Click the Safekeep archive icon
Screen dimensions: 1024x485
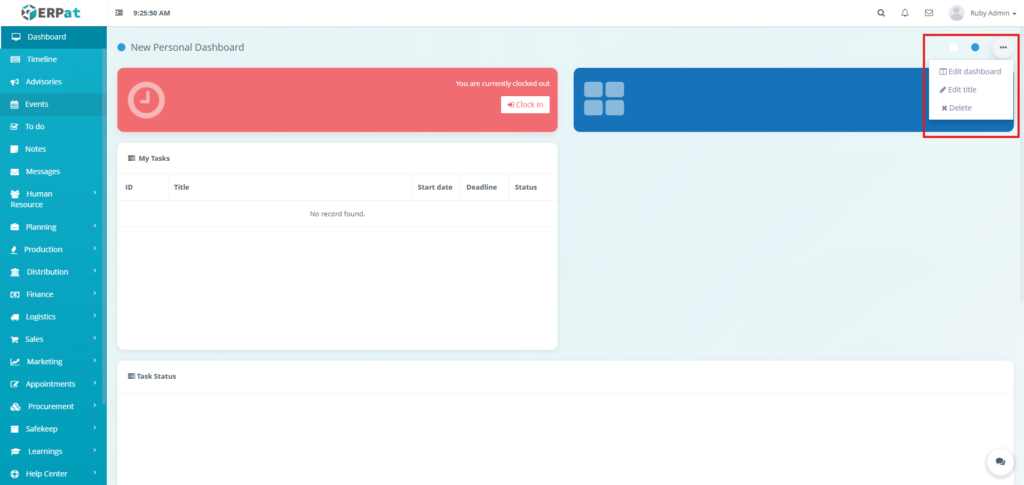15,429
